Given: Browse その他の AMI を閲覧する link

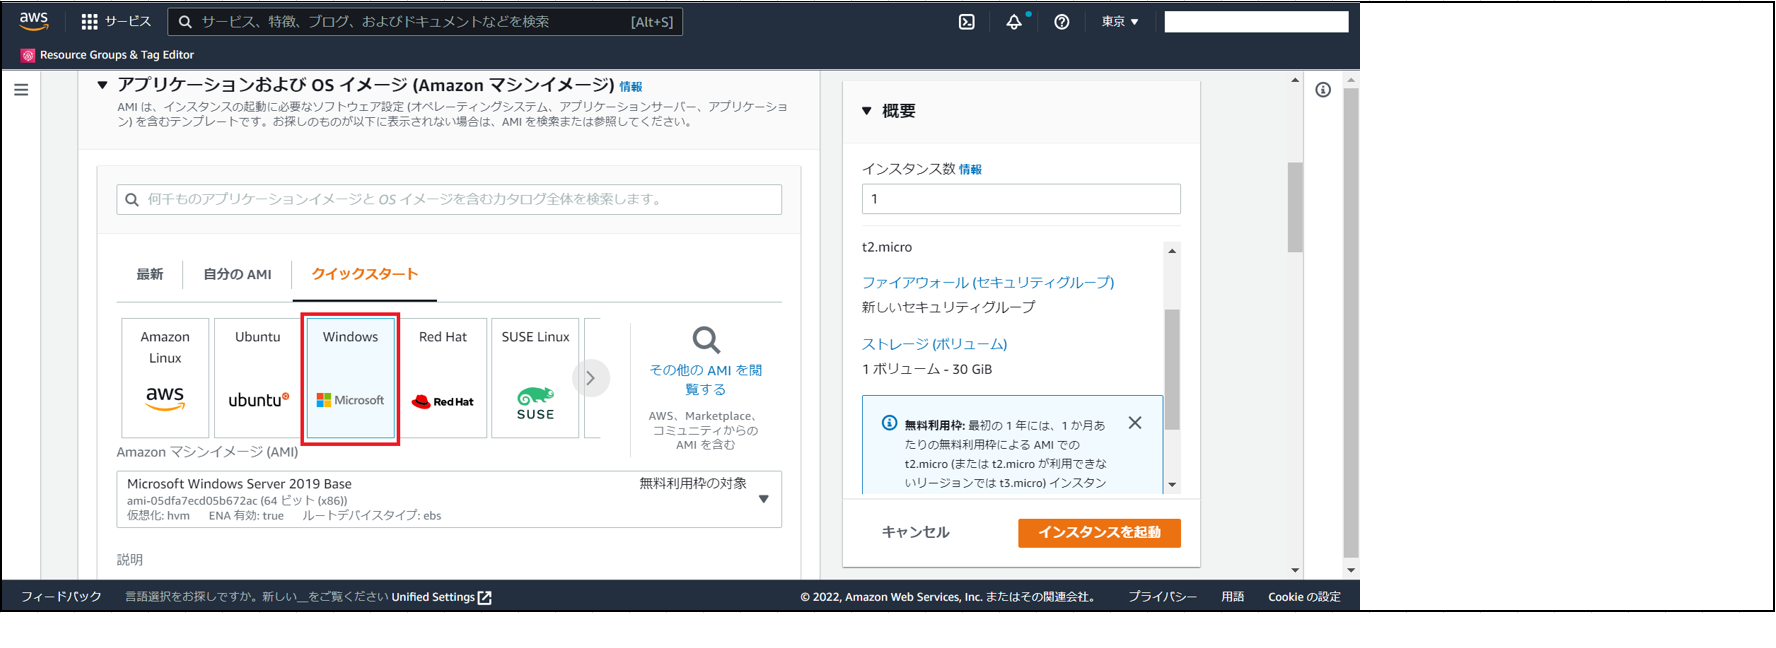Looking at the screenshot, I should [706, 380].
